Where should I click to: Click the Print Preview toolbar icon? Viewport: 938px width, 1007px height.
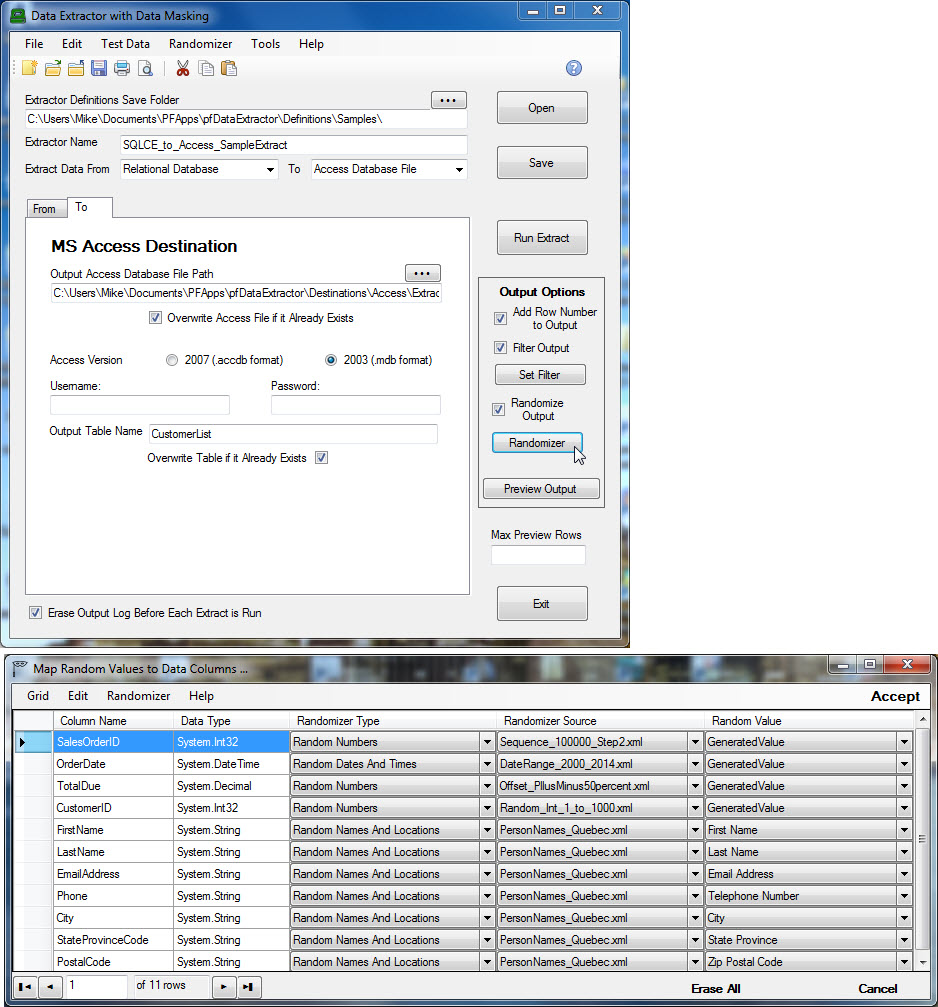click(146, 69)
